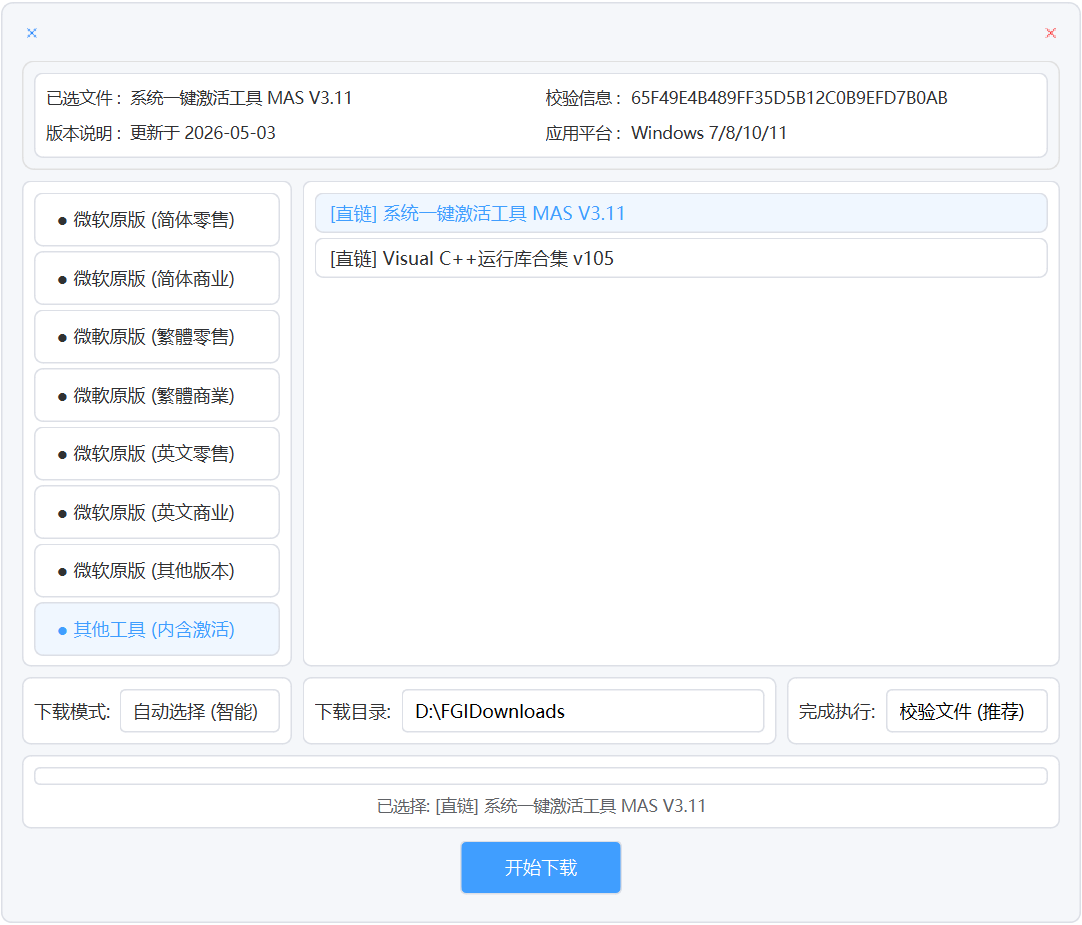Click the download progress bar
1082x925 pixels.
tap(541, 776)
